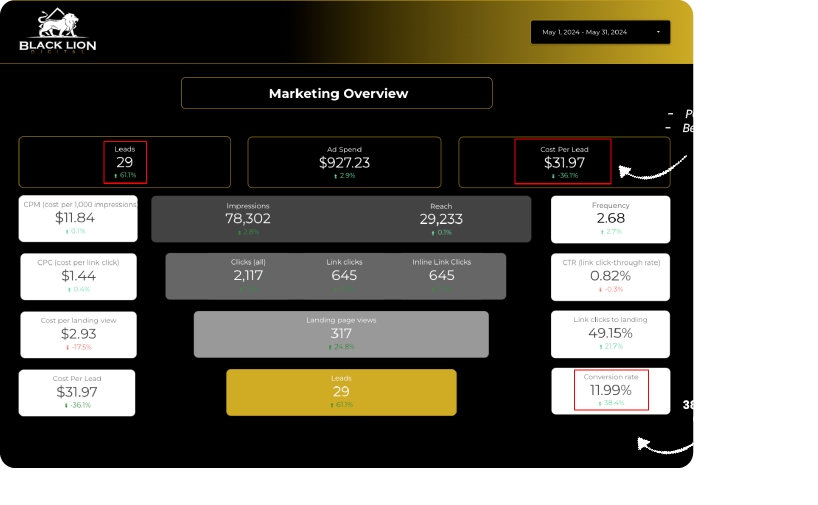Select the gold Leads 29 funnel bar
Screen dimensions: 818x505
click(341, 392)
